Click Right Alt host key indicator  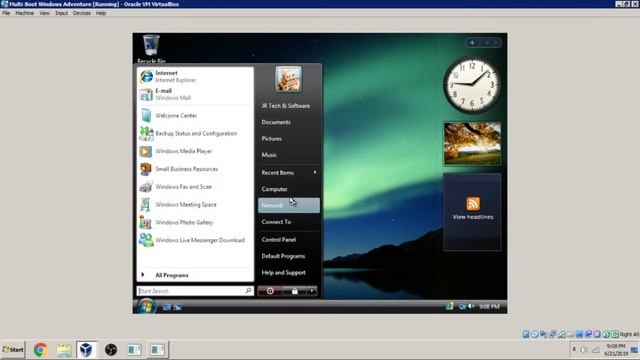[629, 334]
